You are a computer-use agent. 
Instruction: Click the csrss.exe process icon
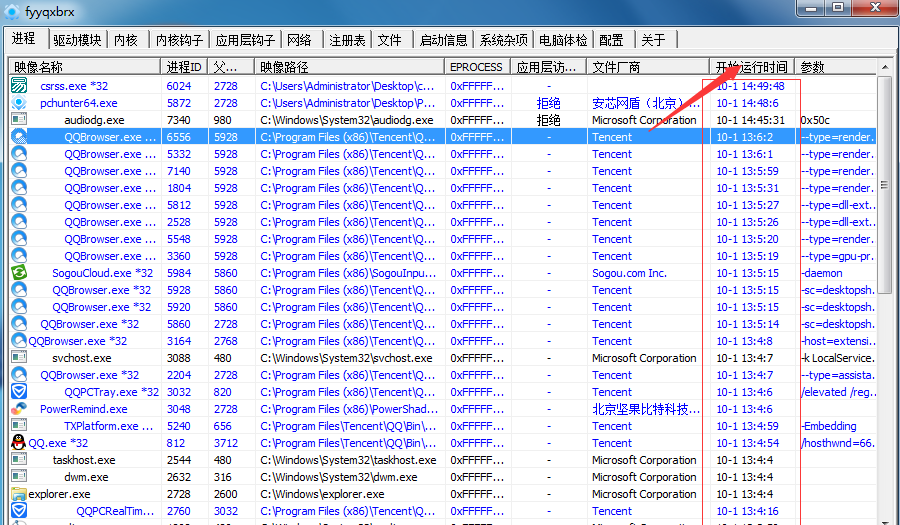click(x=18, y=86)
